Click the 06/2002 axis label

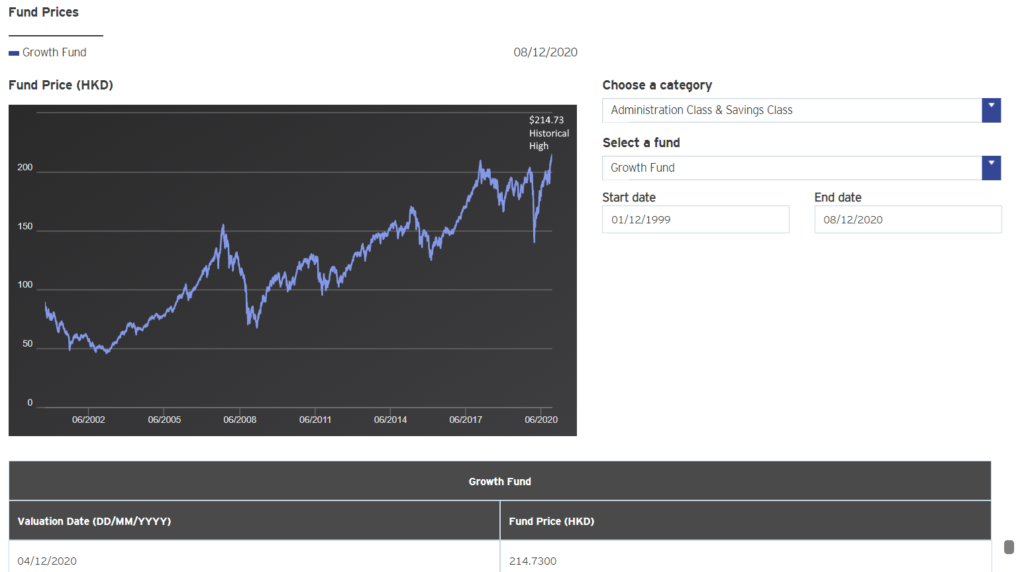88,420
